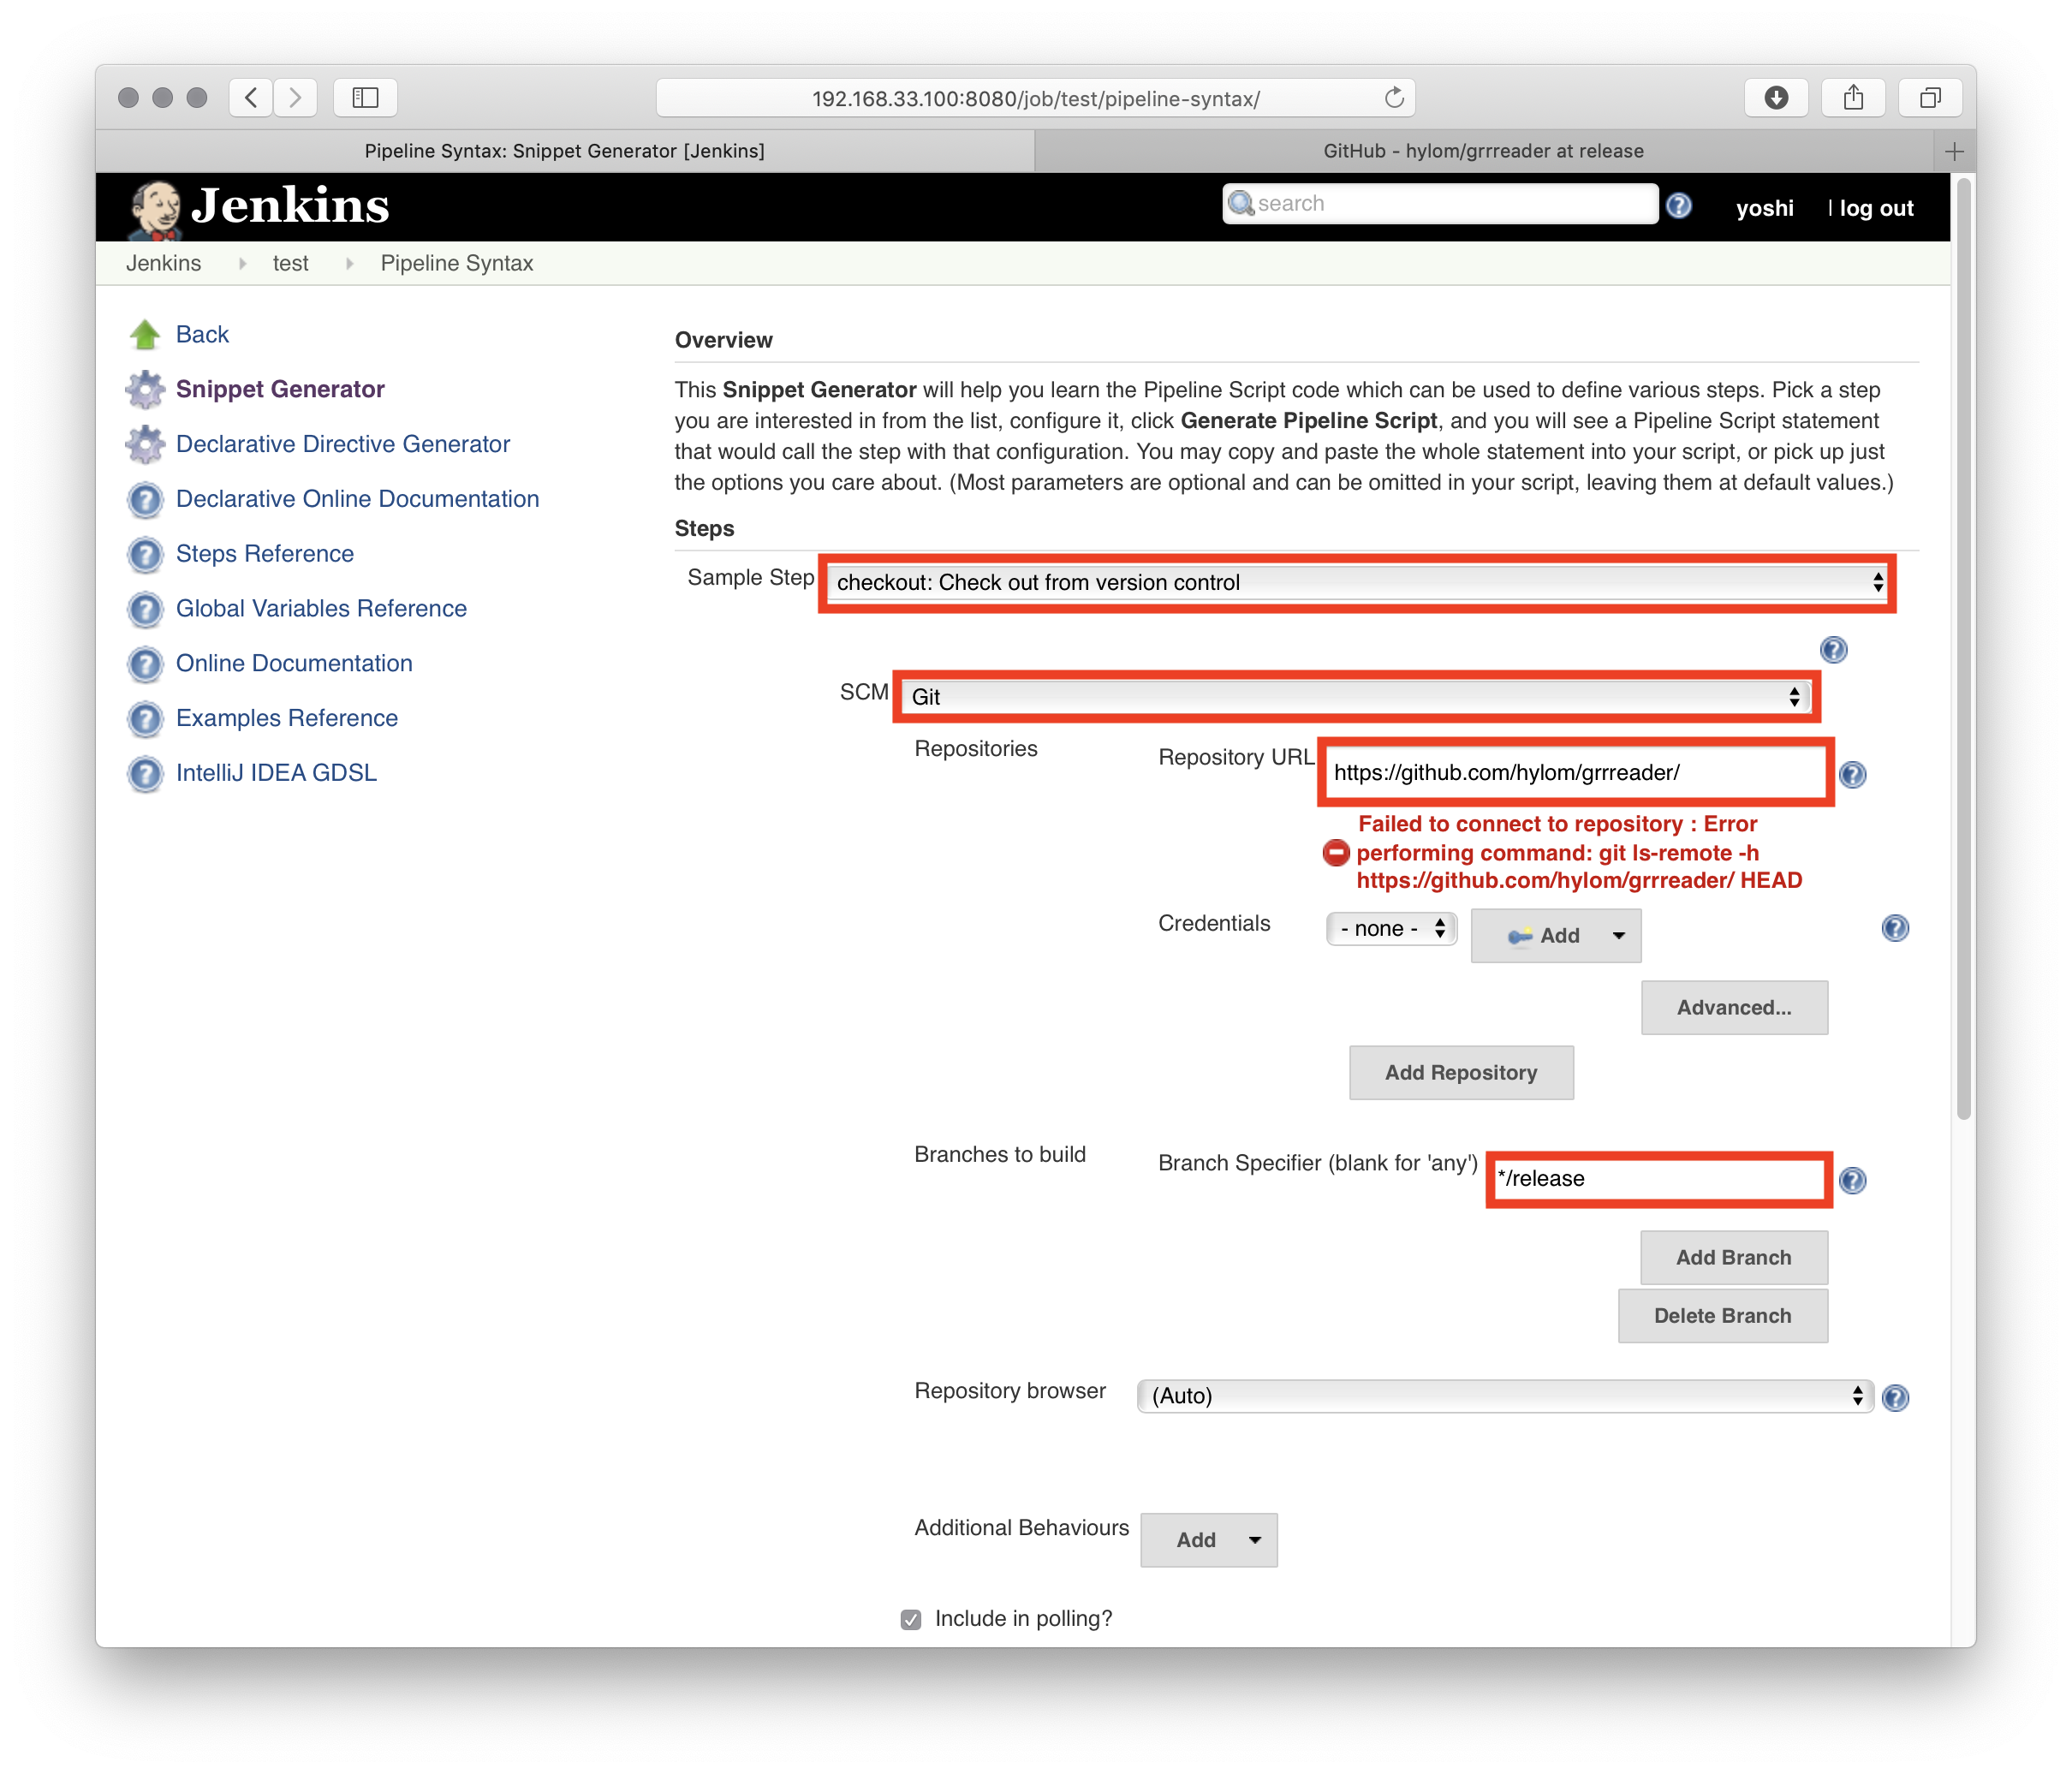Image resolution: width=2072 pixels, height=1774 pixels.
Task: Click the Declarative Online Documentation help icon
Action: (x=145, y=500)
